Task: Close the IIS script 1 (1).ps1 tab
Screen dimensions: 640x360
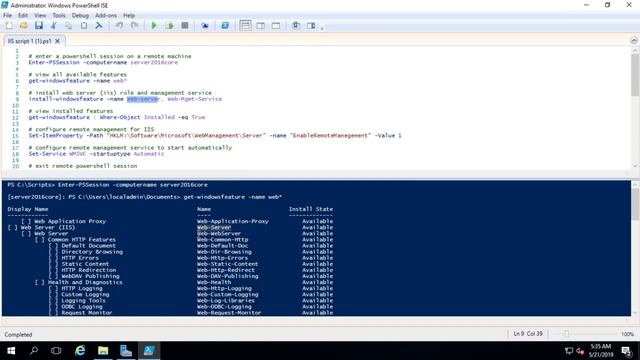Action: [58, 41]
